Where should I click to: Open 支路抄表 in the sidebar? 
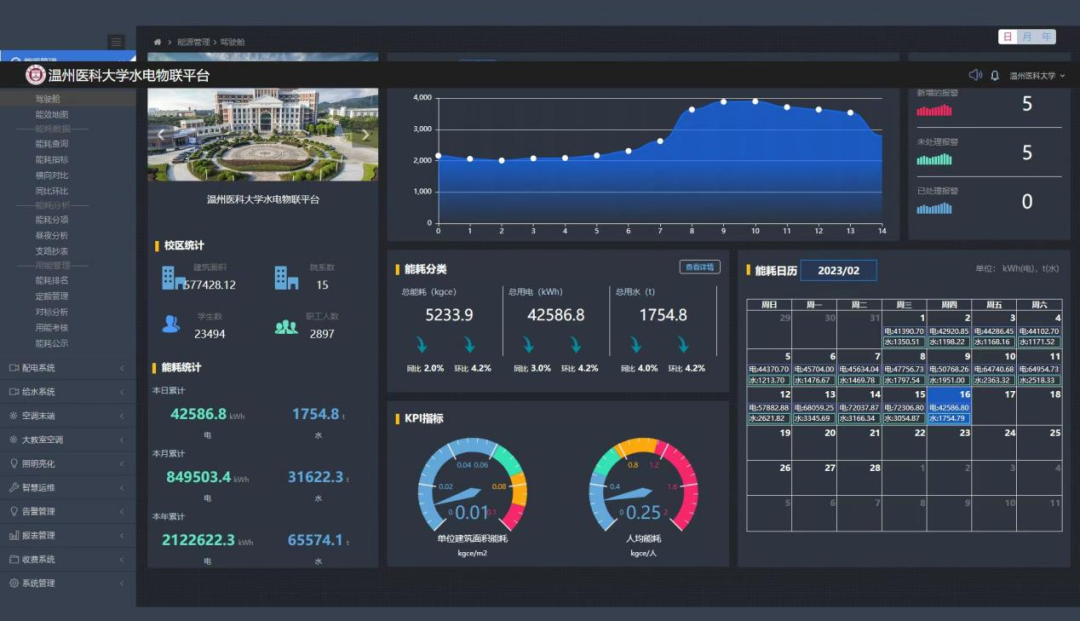[52, 251]
